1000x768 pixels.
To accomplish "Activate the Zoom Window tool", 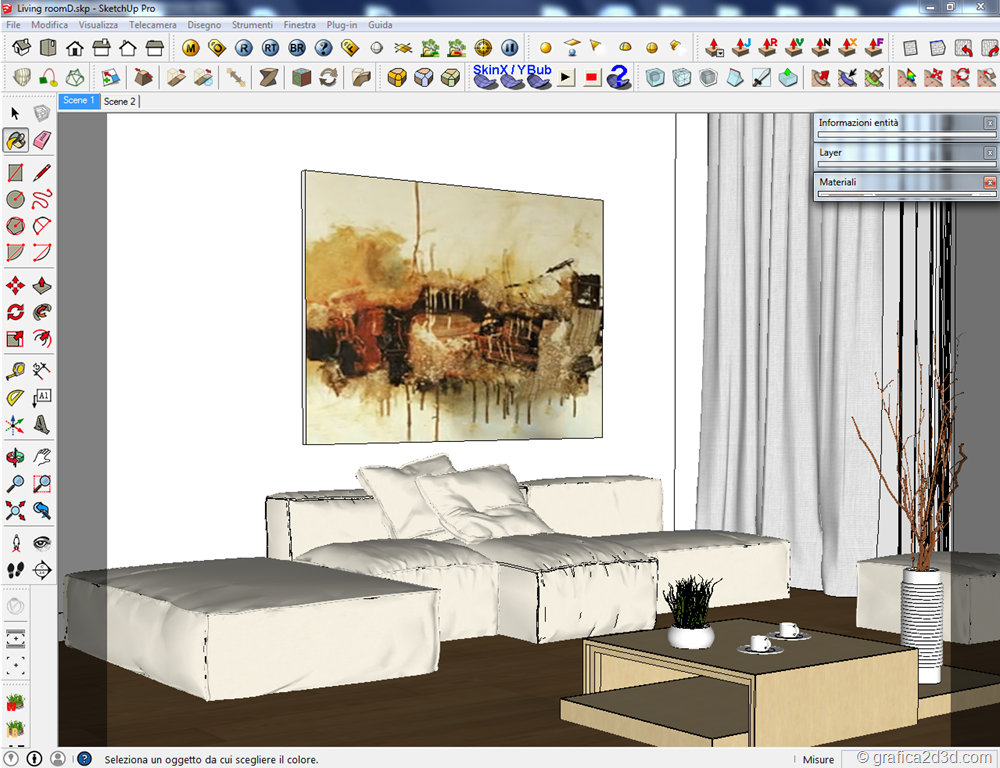I will (x=42, y=484).
